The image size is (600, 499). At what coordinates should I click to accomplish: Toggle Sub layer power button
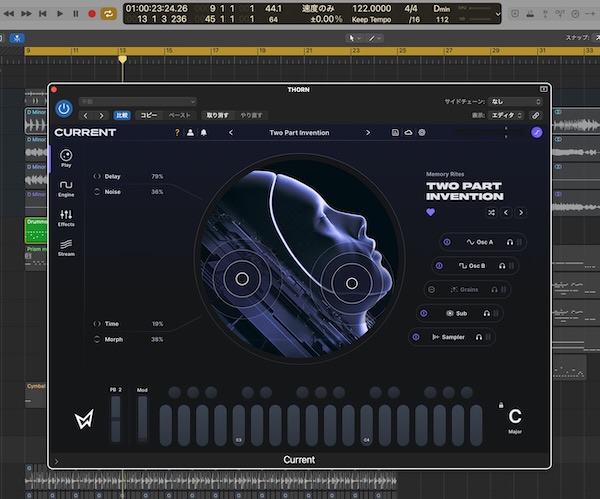click(424, 313)
